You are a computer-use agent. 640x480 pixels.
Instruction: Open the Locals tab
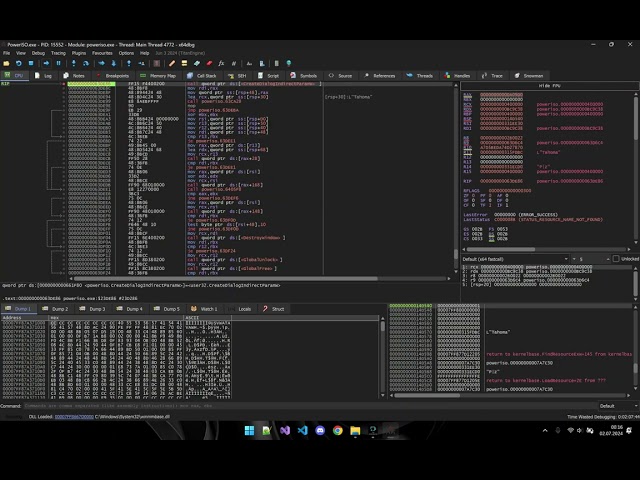click(240, 309)
